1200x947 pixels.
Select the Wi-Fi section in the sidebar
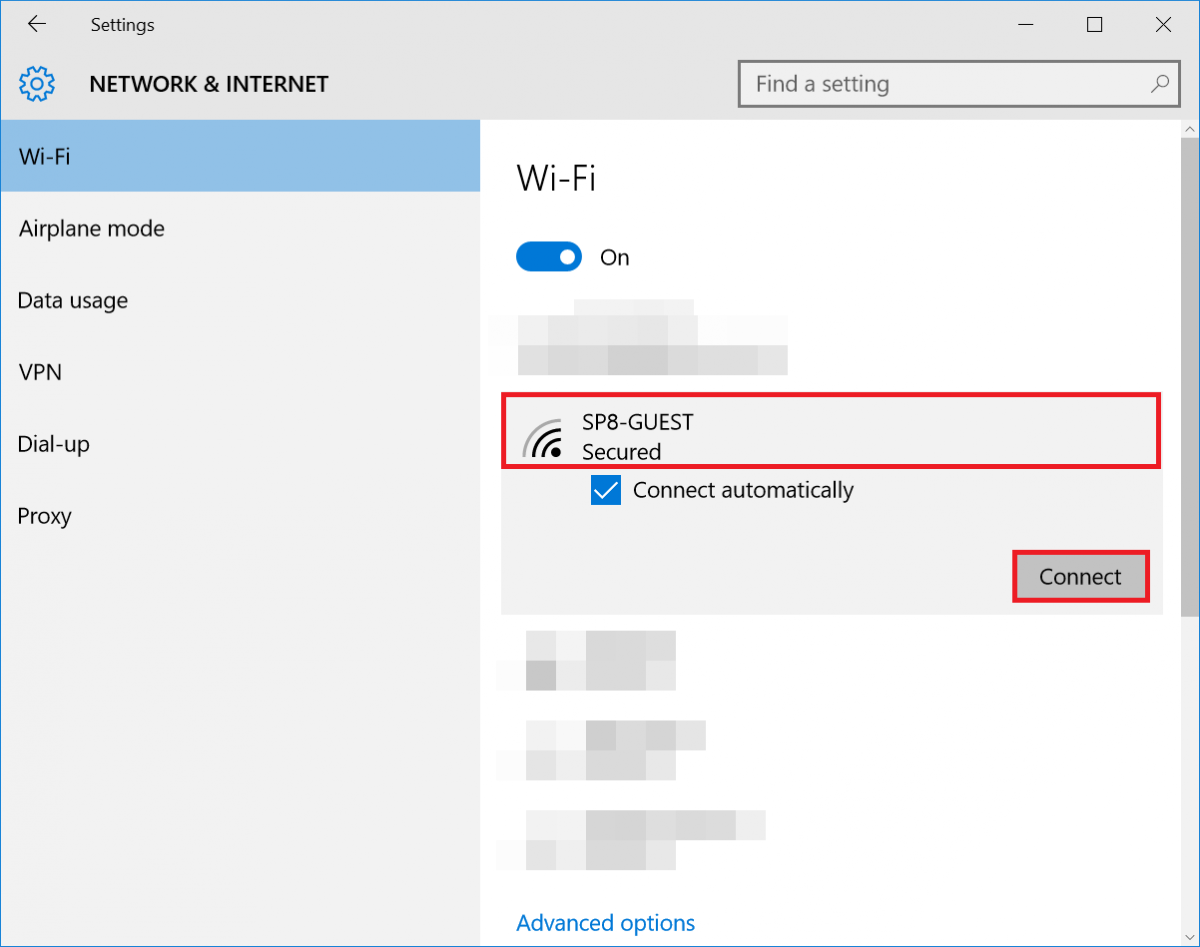point(44,156)
